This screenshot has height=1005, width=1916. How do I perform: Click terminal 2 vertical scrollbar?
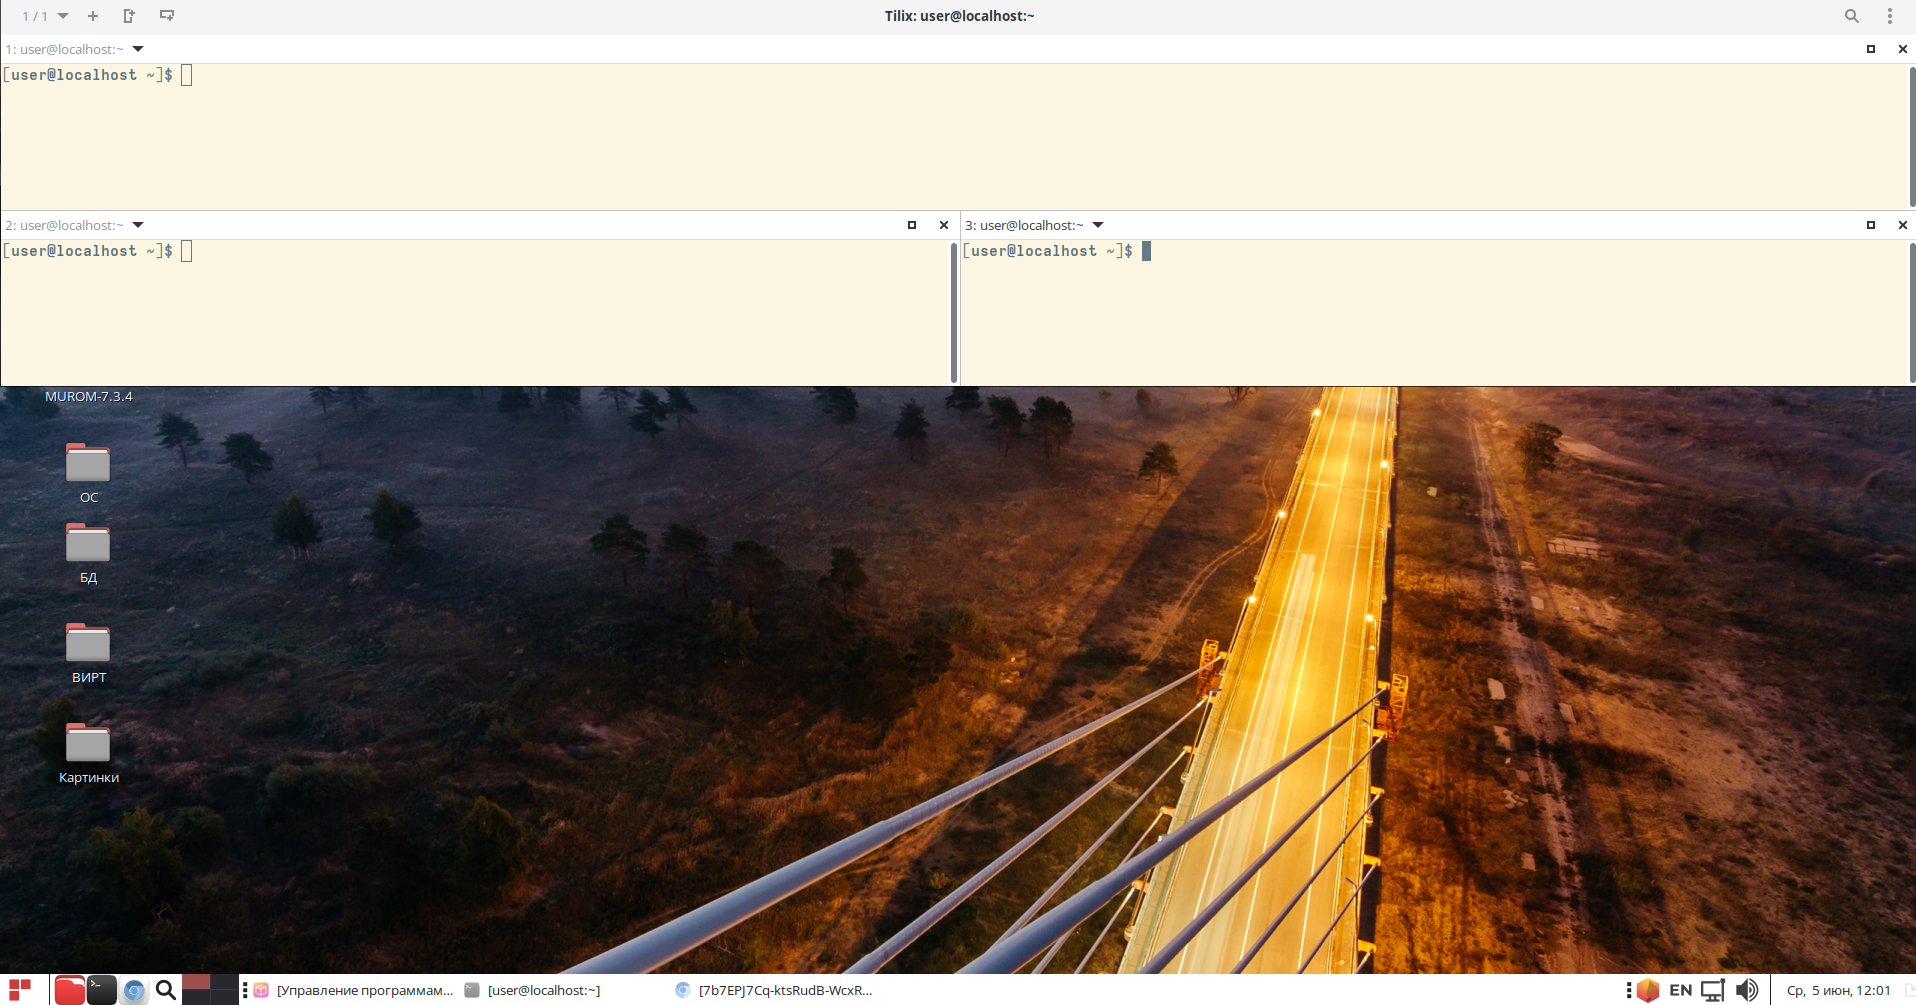[x=954, y=312]
